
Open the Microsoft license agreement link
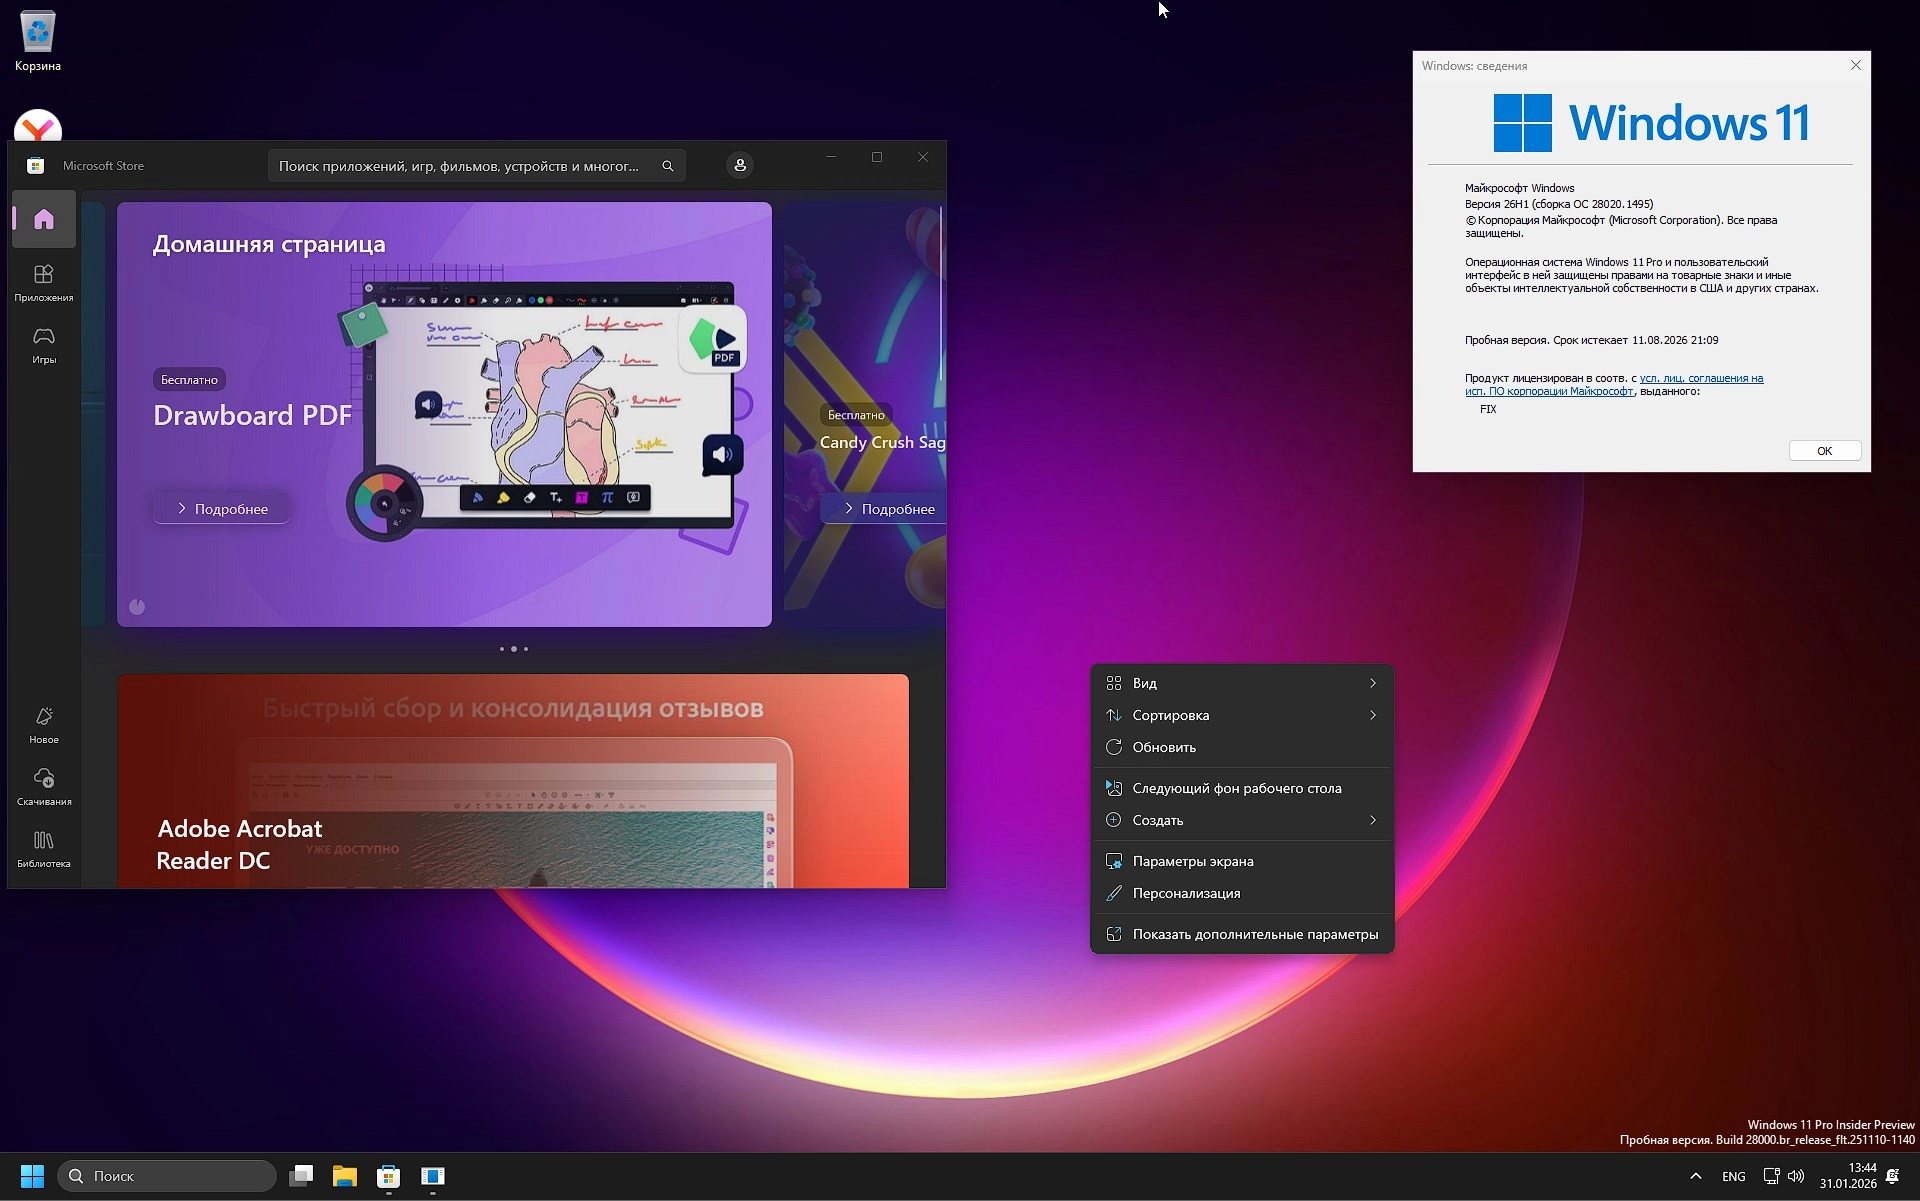[x=1700, y=378]
